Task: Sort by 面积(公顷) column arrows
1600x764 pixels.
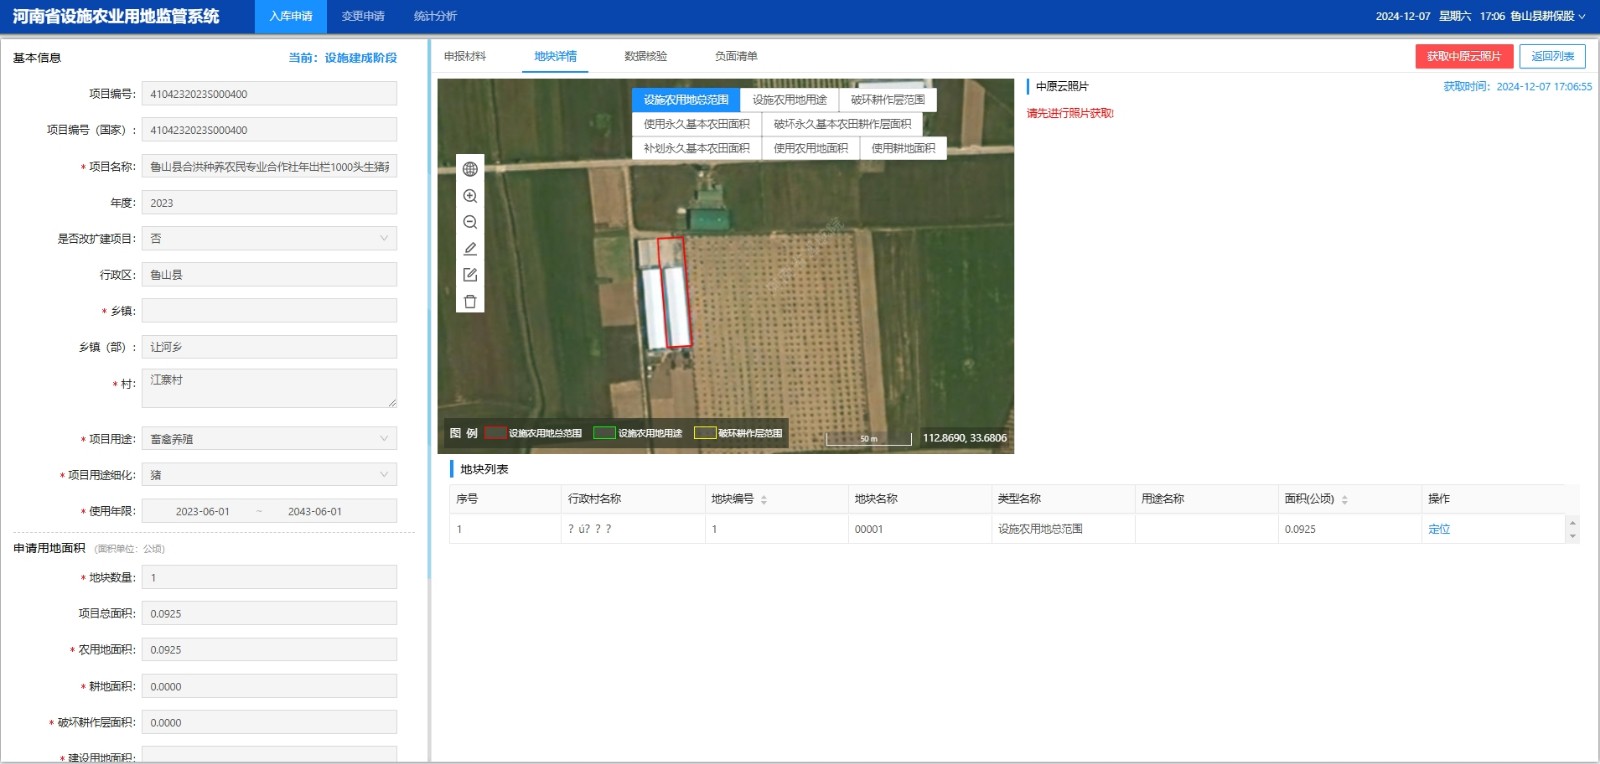Action: click(x=1344, y=499)
